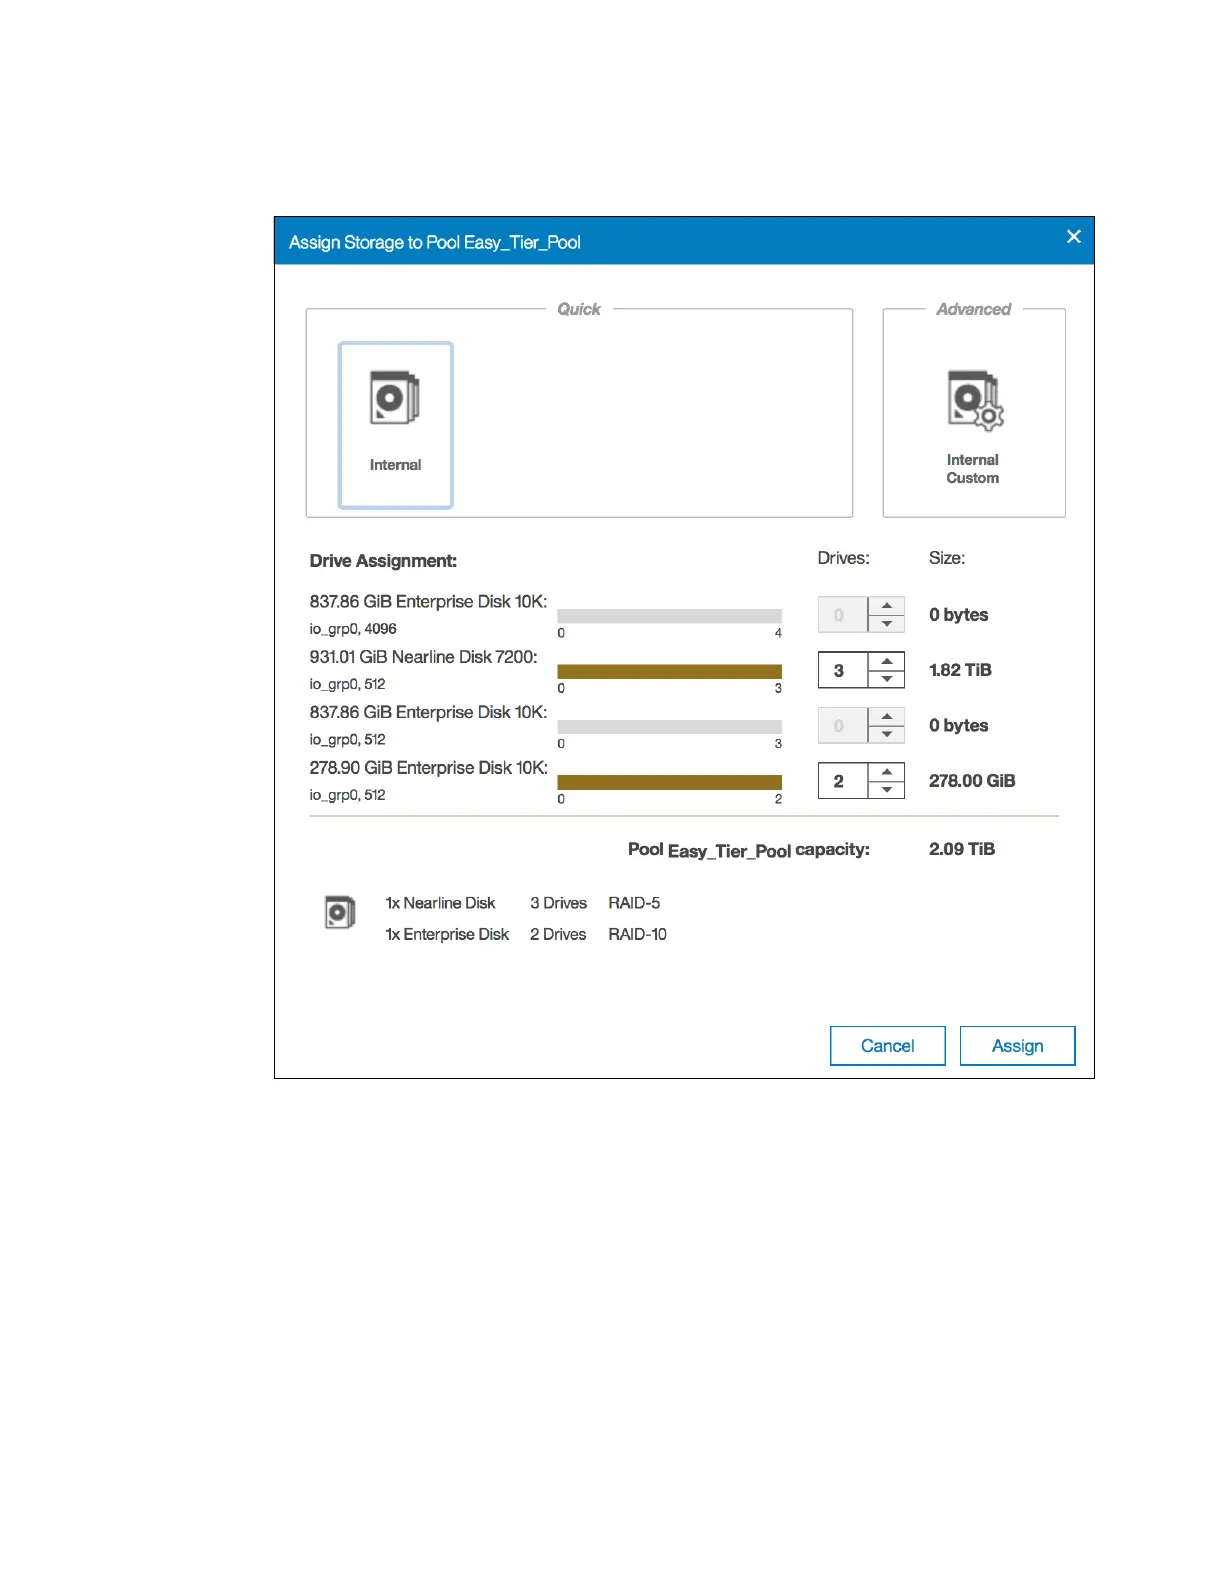
Task: Choose the Internal Custom advanced option
Action: [973, 425]
